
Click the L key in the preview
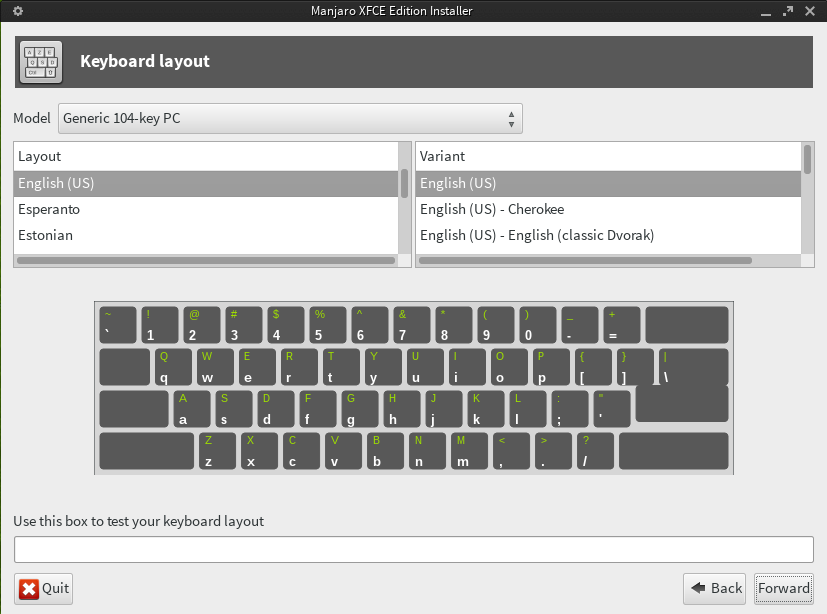click(528, 409)
